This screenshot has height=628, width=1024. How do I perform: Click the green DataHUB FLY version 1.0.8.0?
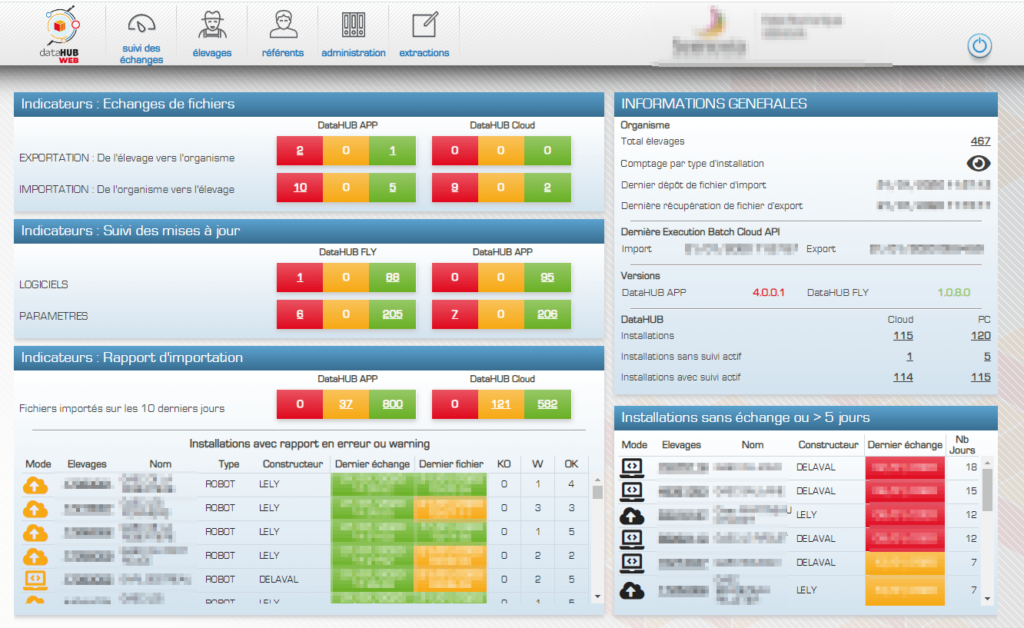[953, 292]
